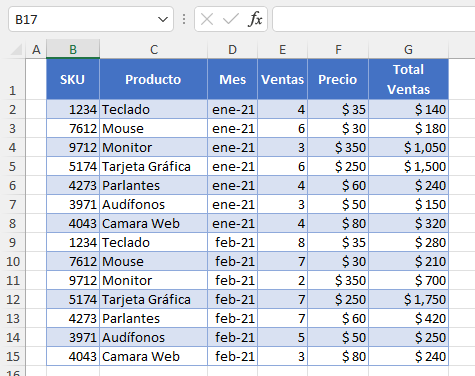Select row 5 header

(x=13, y=166)
